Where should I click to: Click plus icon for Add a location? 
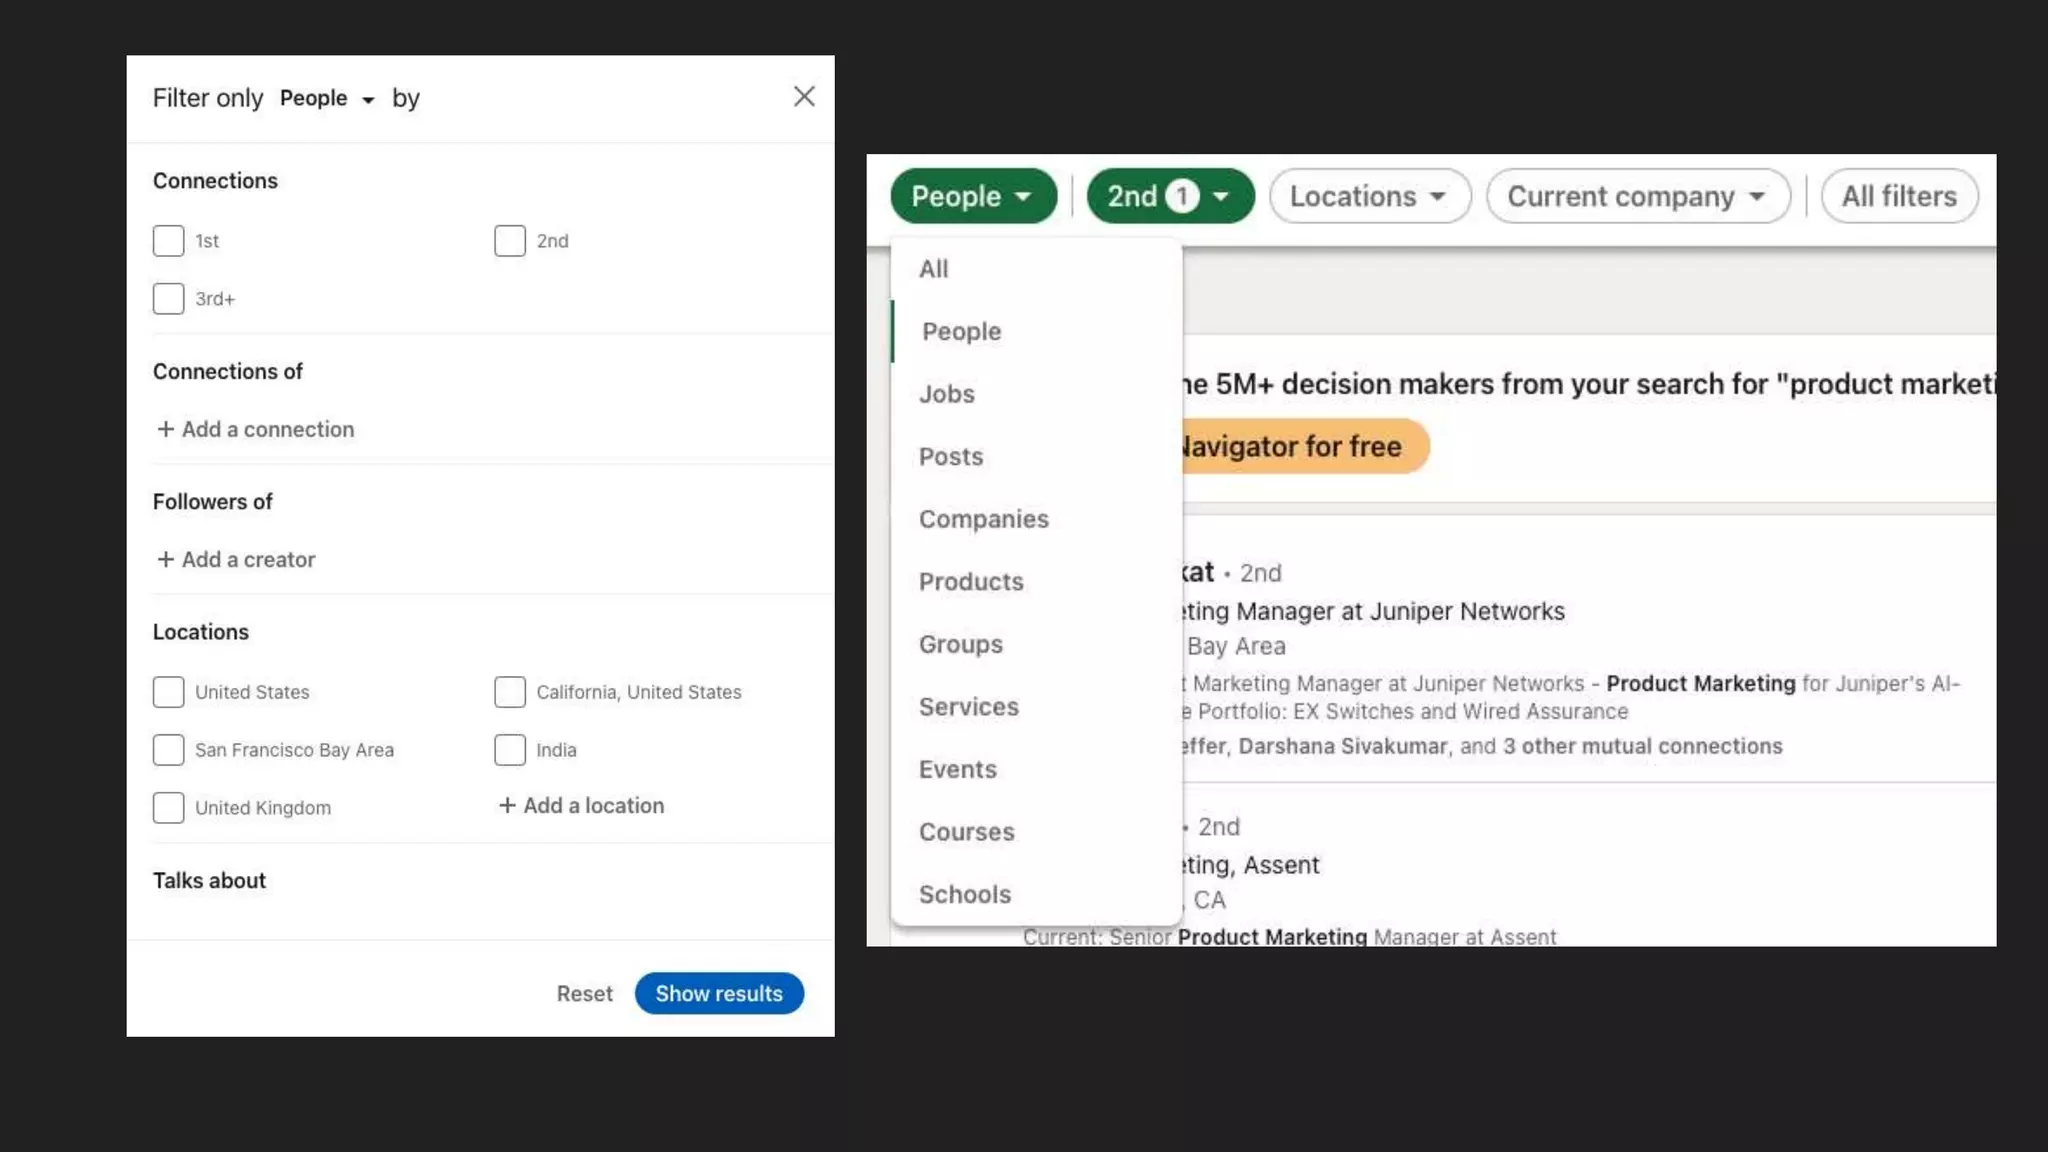click(x=507, y=805)
